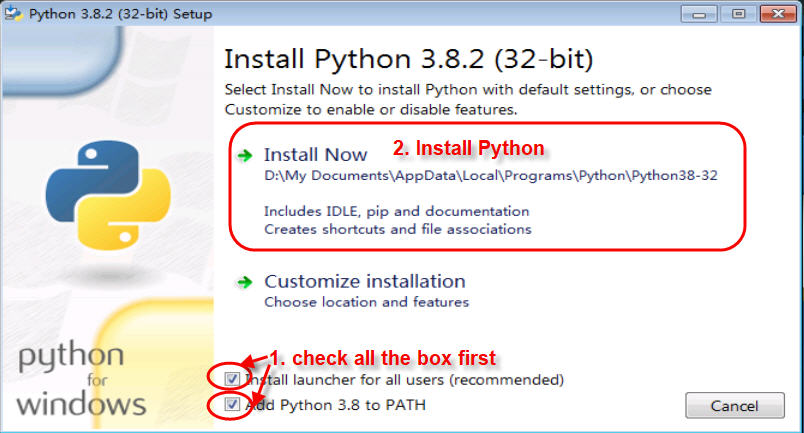Click the green arrow beside Customize installation
Image resolution: width=804 pixels, height=433 pixels.
[x=245, y=282]
